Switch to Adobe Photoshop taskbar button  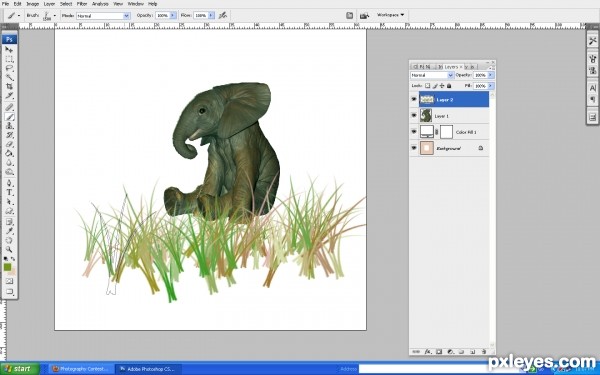click(x=148, y=369)
